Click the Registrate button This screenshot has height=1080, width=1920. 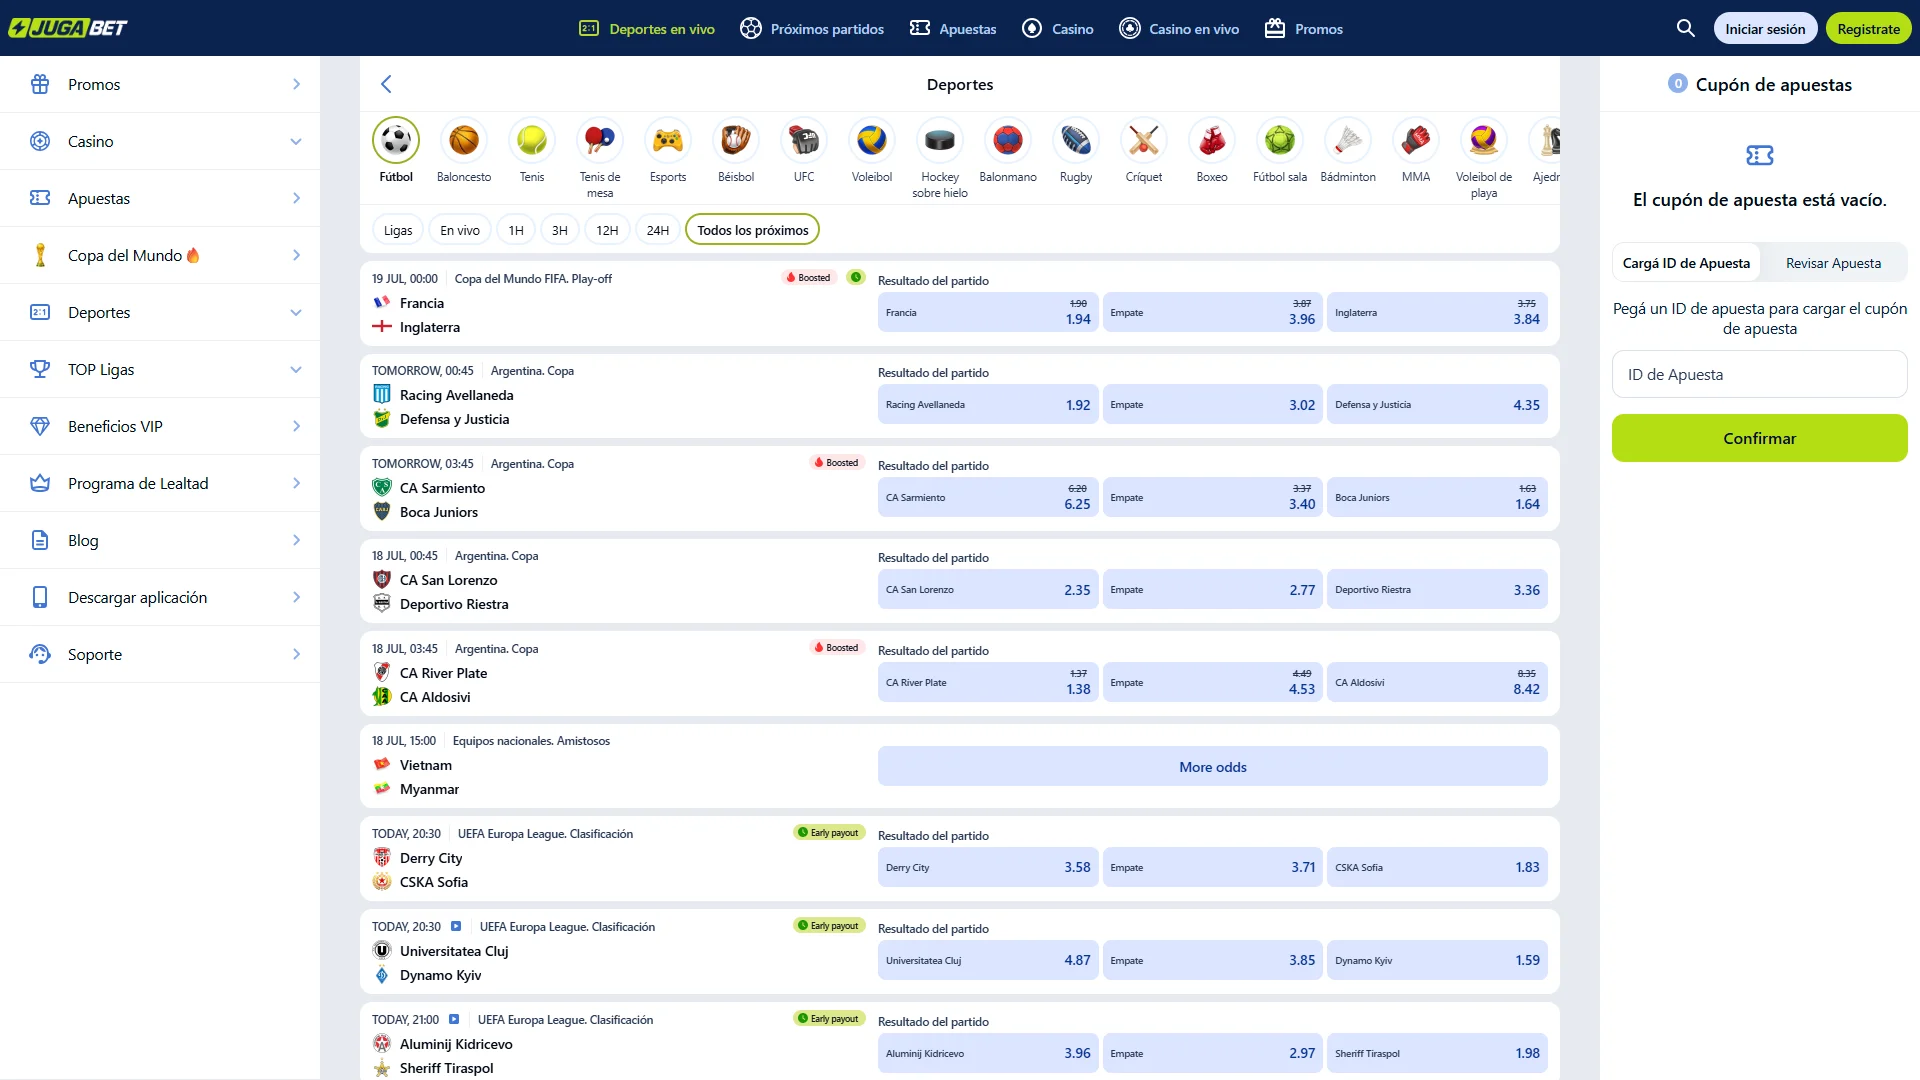[x=1868, y=29]
